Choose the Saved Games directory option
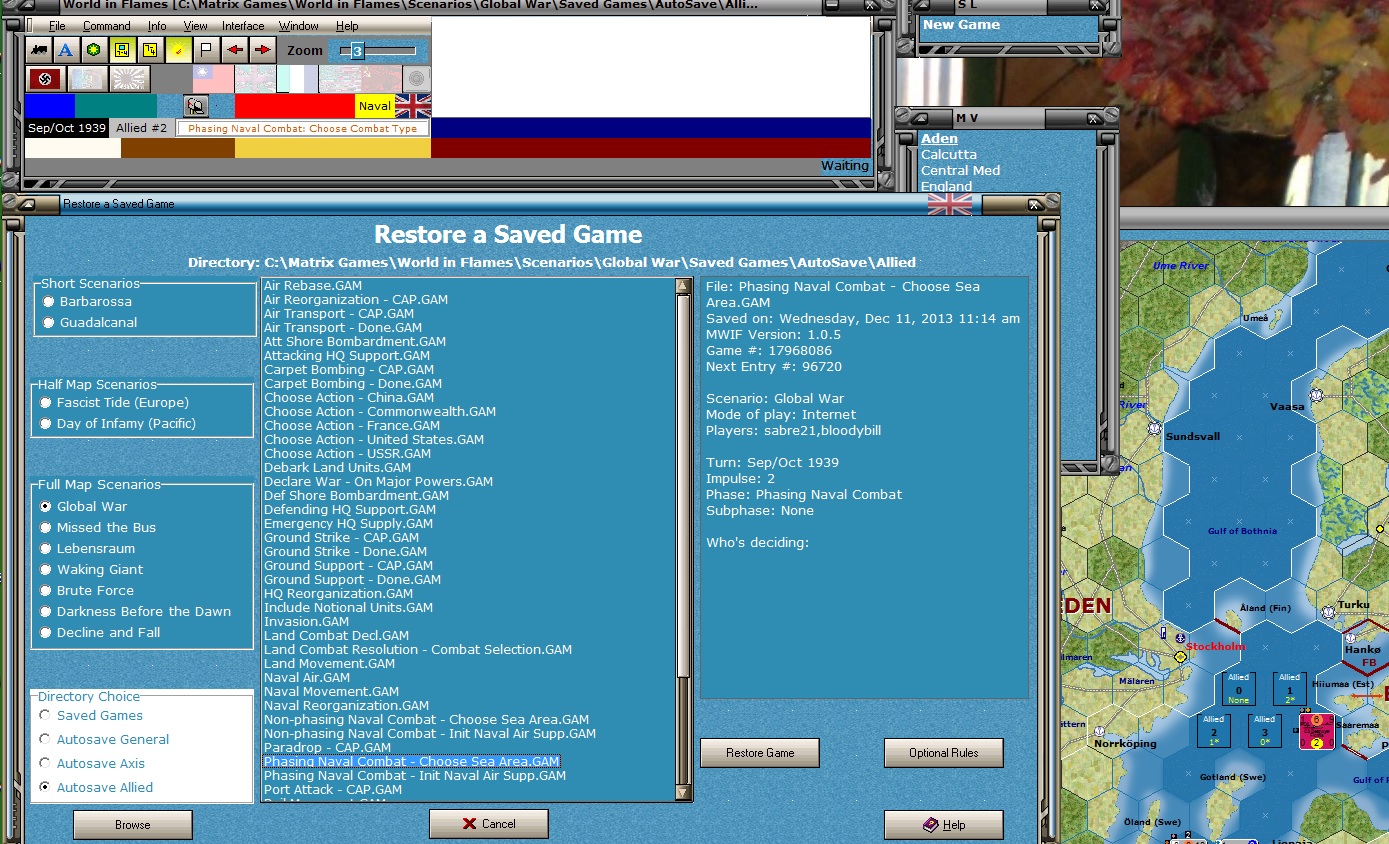Viewport: 1389px width, 844px height. (46, 716)
